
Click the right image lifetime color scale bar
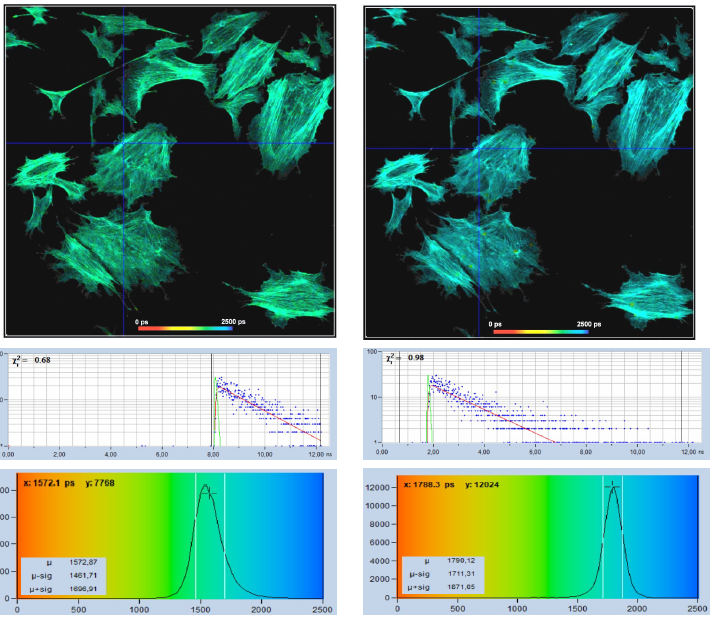(x=539, y=330)
